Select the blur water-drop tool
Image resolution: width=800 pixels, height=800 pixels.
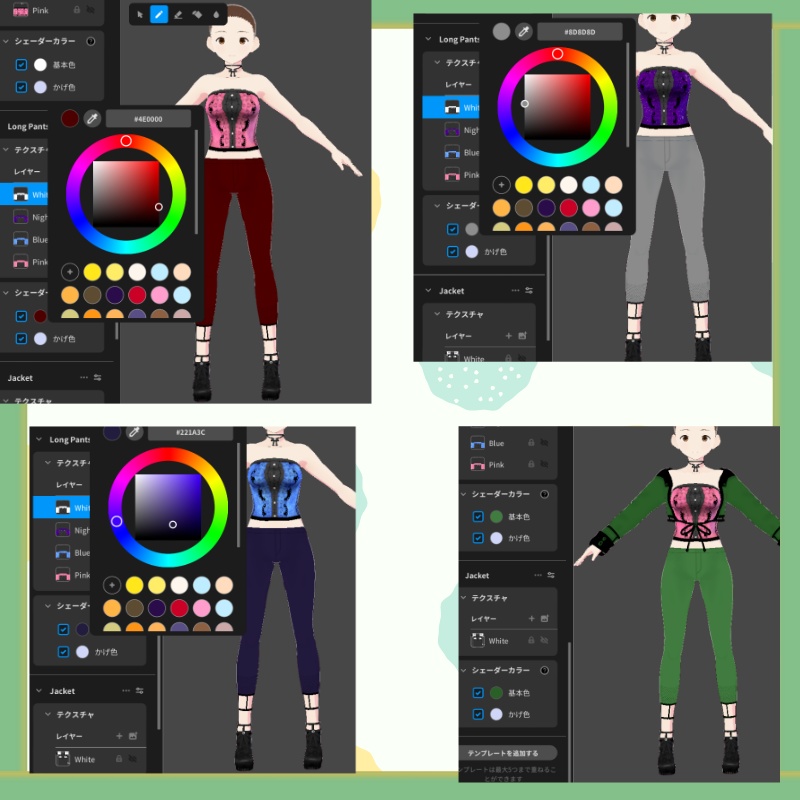(x=216, y=15)
